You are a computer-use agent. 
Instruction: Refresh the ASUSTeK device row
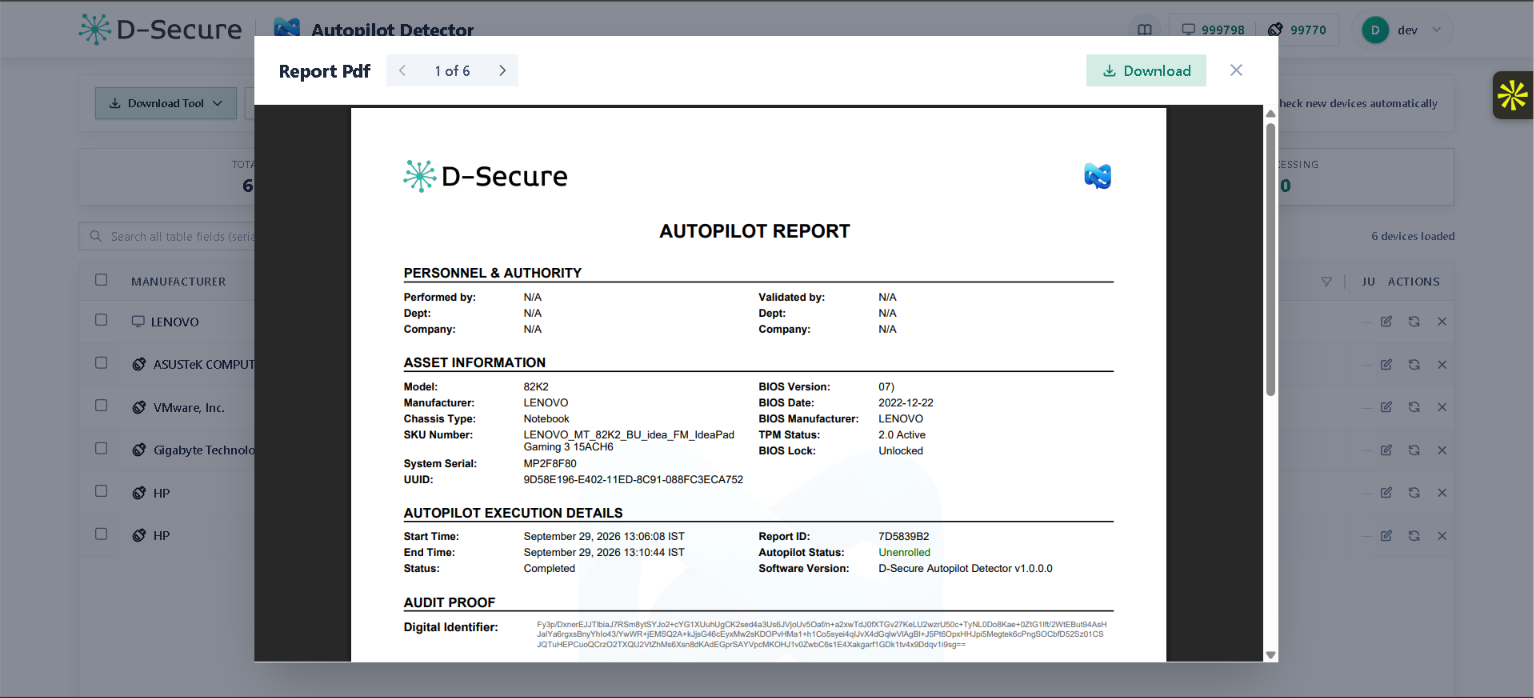point(1414,364)
